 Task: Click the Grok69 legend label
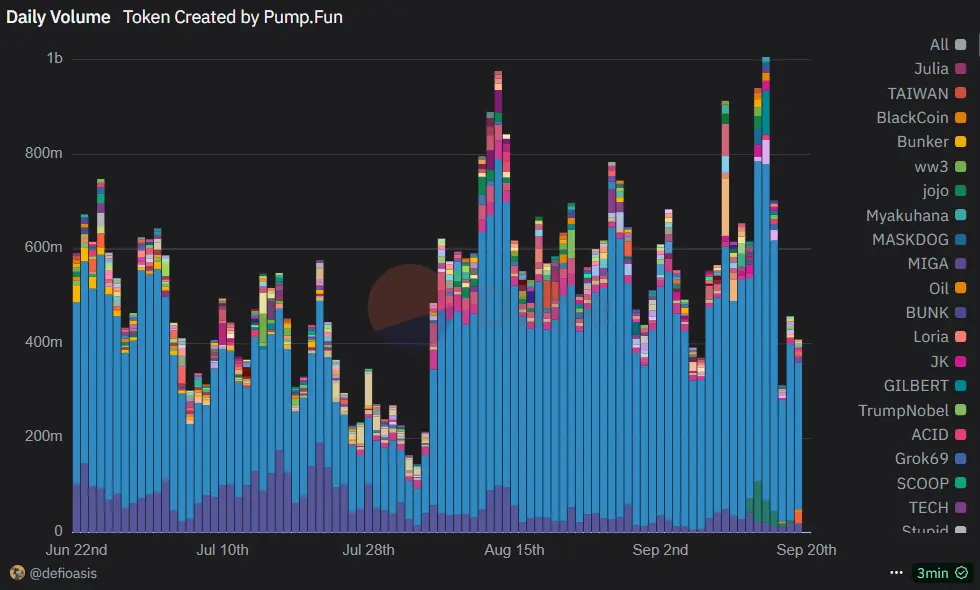pos(922,459)
